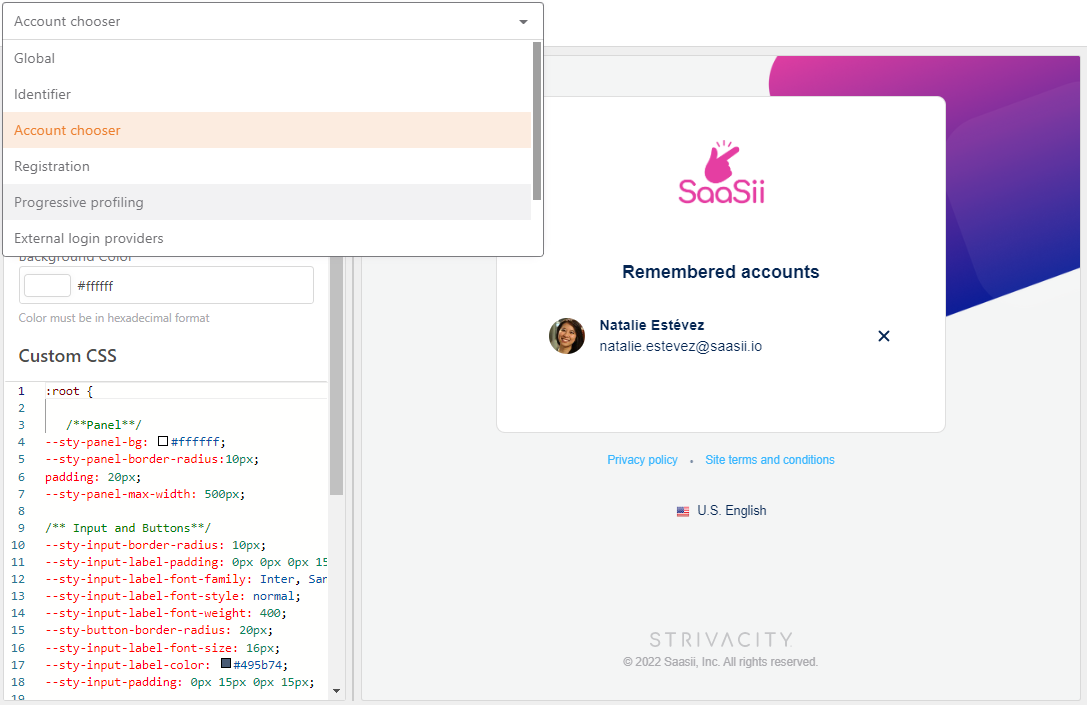Click natalie.estevez@saasii.io email text
Screen dimensions: 1087x705
[x=681, y=346]
